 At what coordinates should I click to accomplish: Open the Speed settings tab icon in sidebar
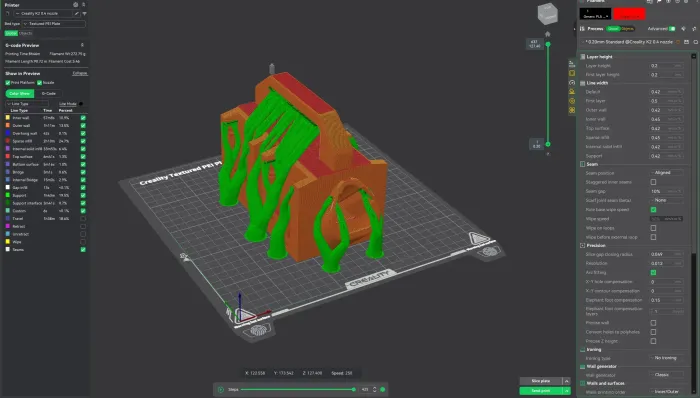click(572, 83)
